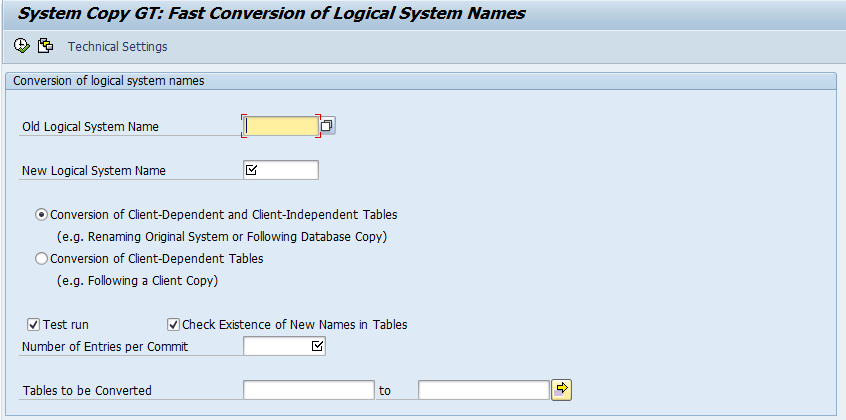Open multiple selection for Tables to be Converted
Screen dimensions: 846x420
click(562, 389)
